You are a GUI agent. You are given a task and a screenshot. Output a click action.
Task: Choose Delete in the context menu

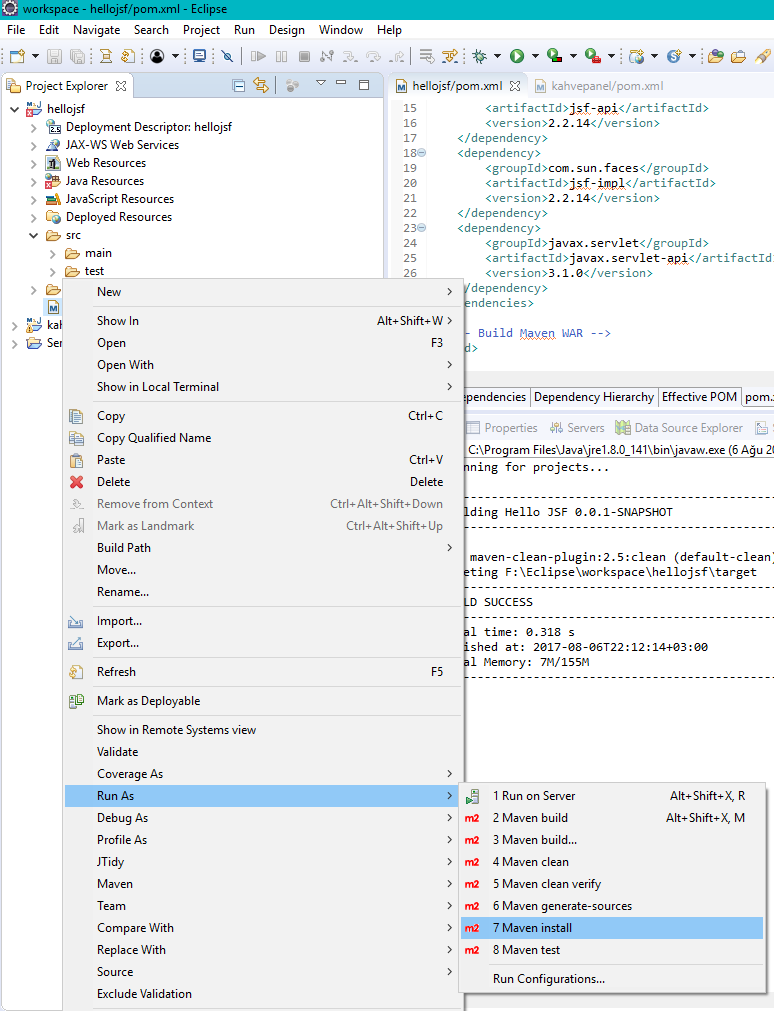click(264, 482)
